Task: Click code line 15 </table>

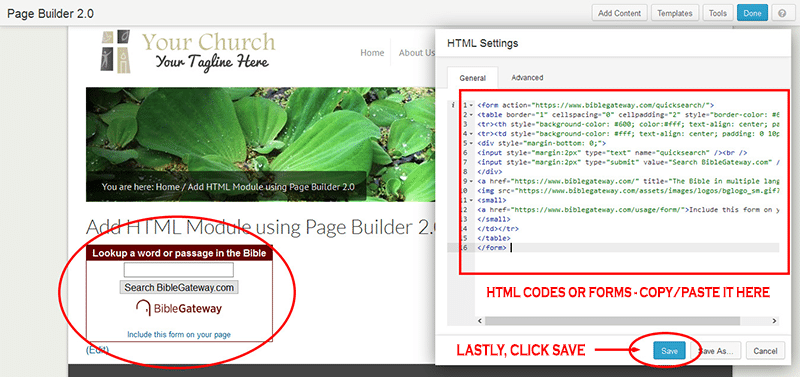Action: coord(494,238)
